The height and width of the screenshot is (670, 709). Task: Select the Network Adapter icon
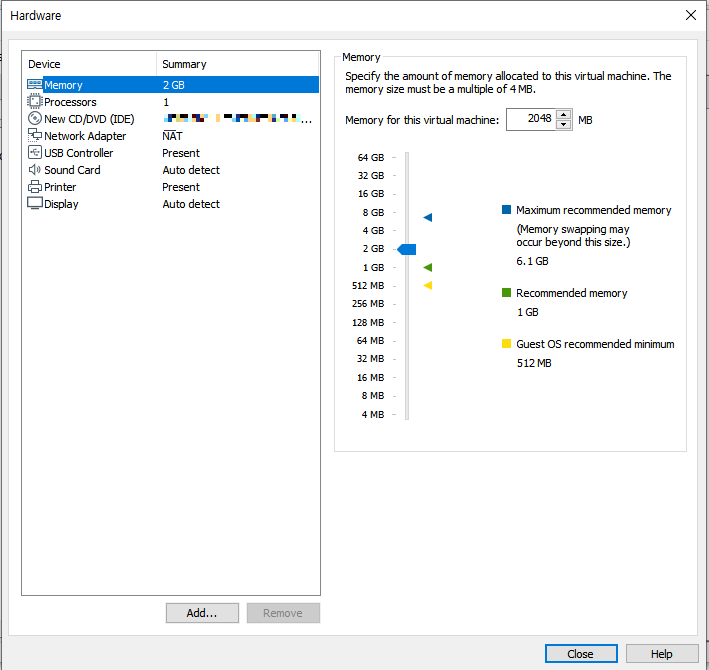[34, 136]
